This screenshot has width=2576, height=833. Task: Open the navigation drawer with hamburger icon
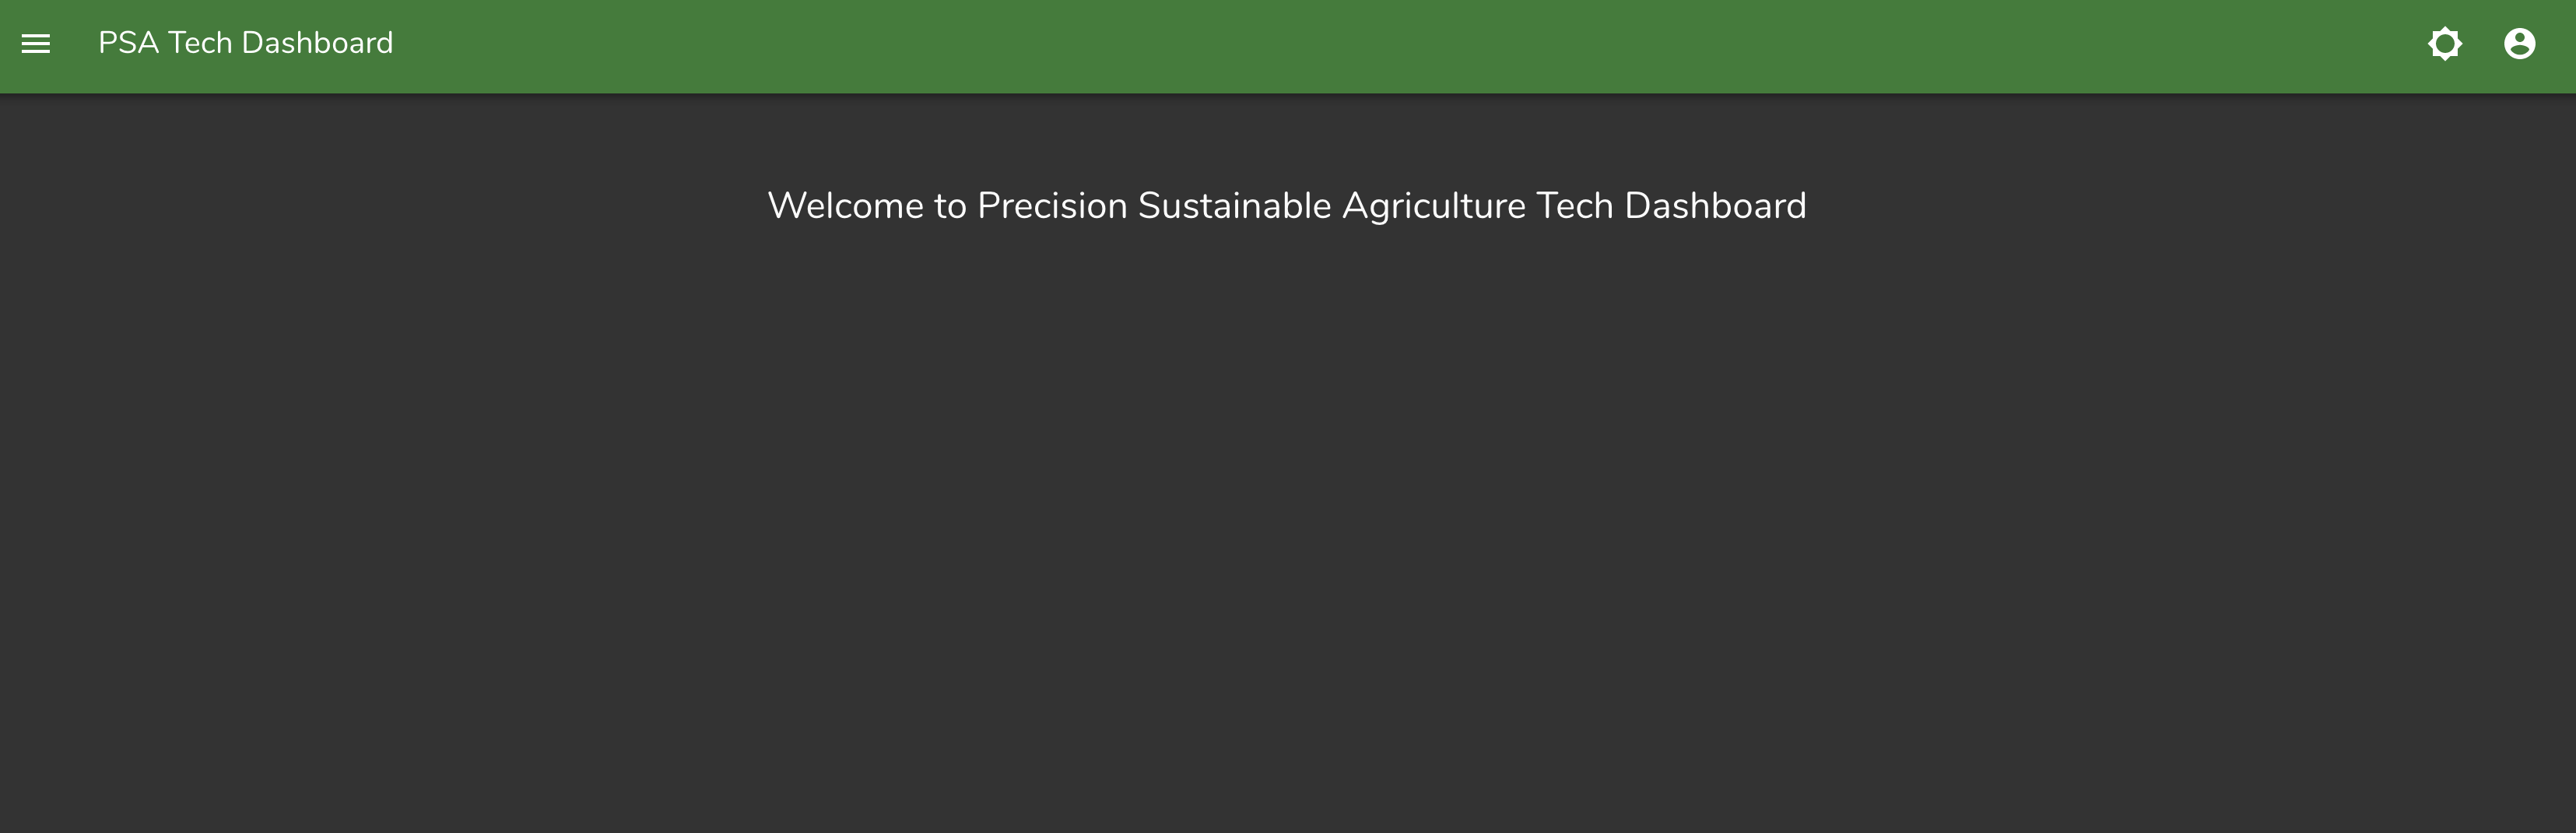(x=36, y=44)
